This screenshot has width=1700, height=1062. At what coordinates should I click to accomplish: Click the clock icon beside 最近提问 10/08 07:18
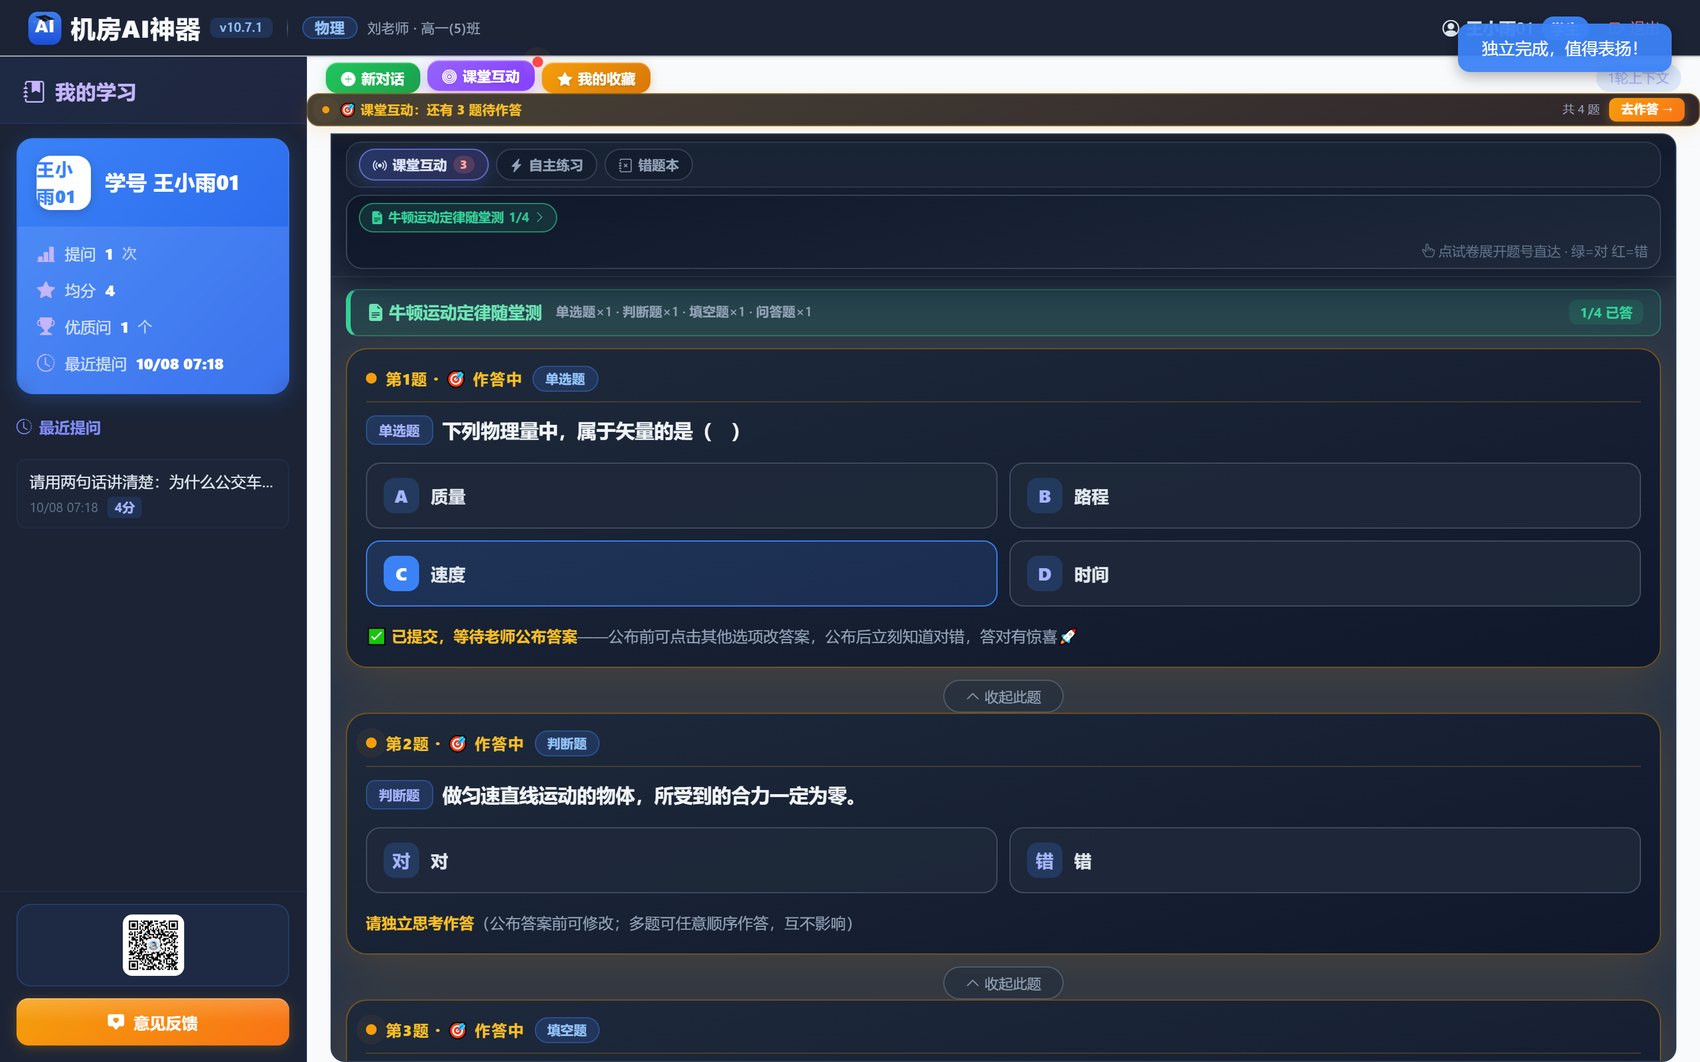46,363
